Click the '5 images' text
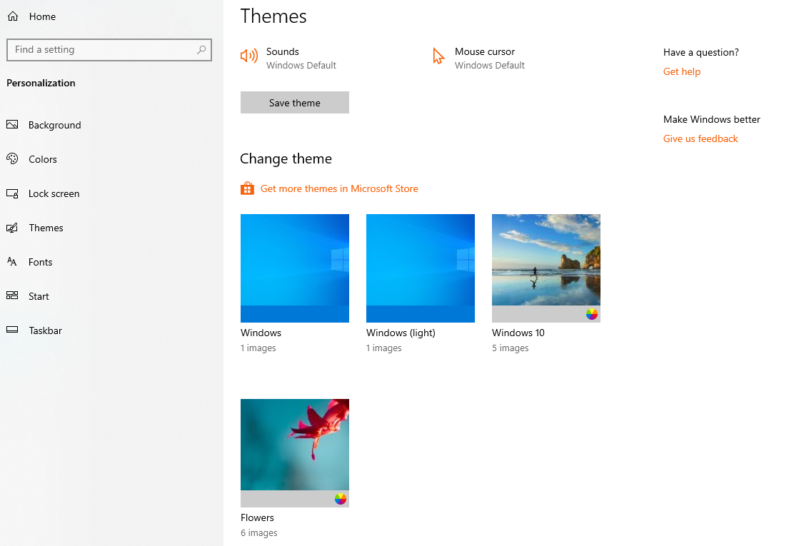Screen dimensions: 809x546 [510, 348]
